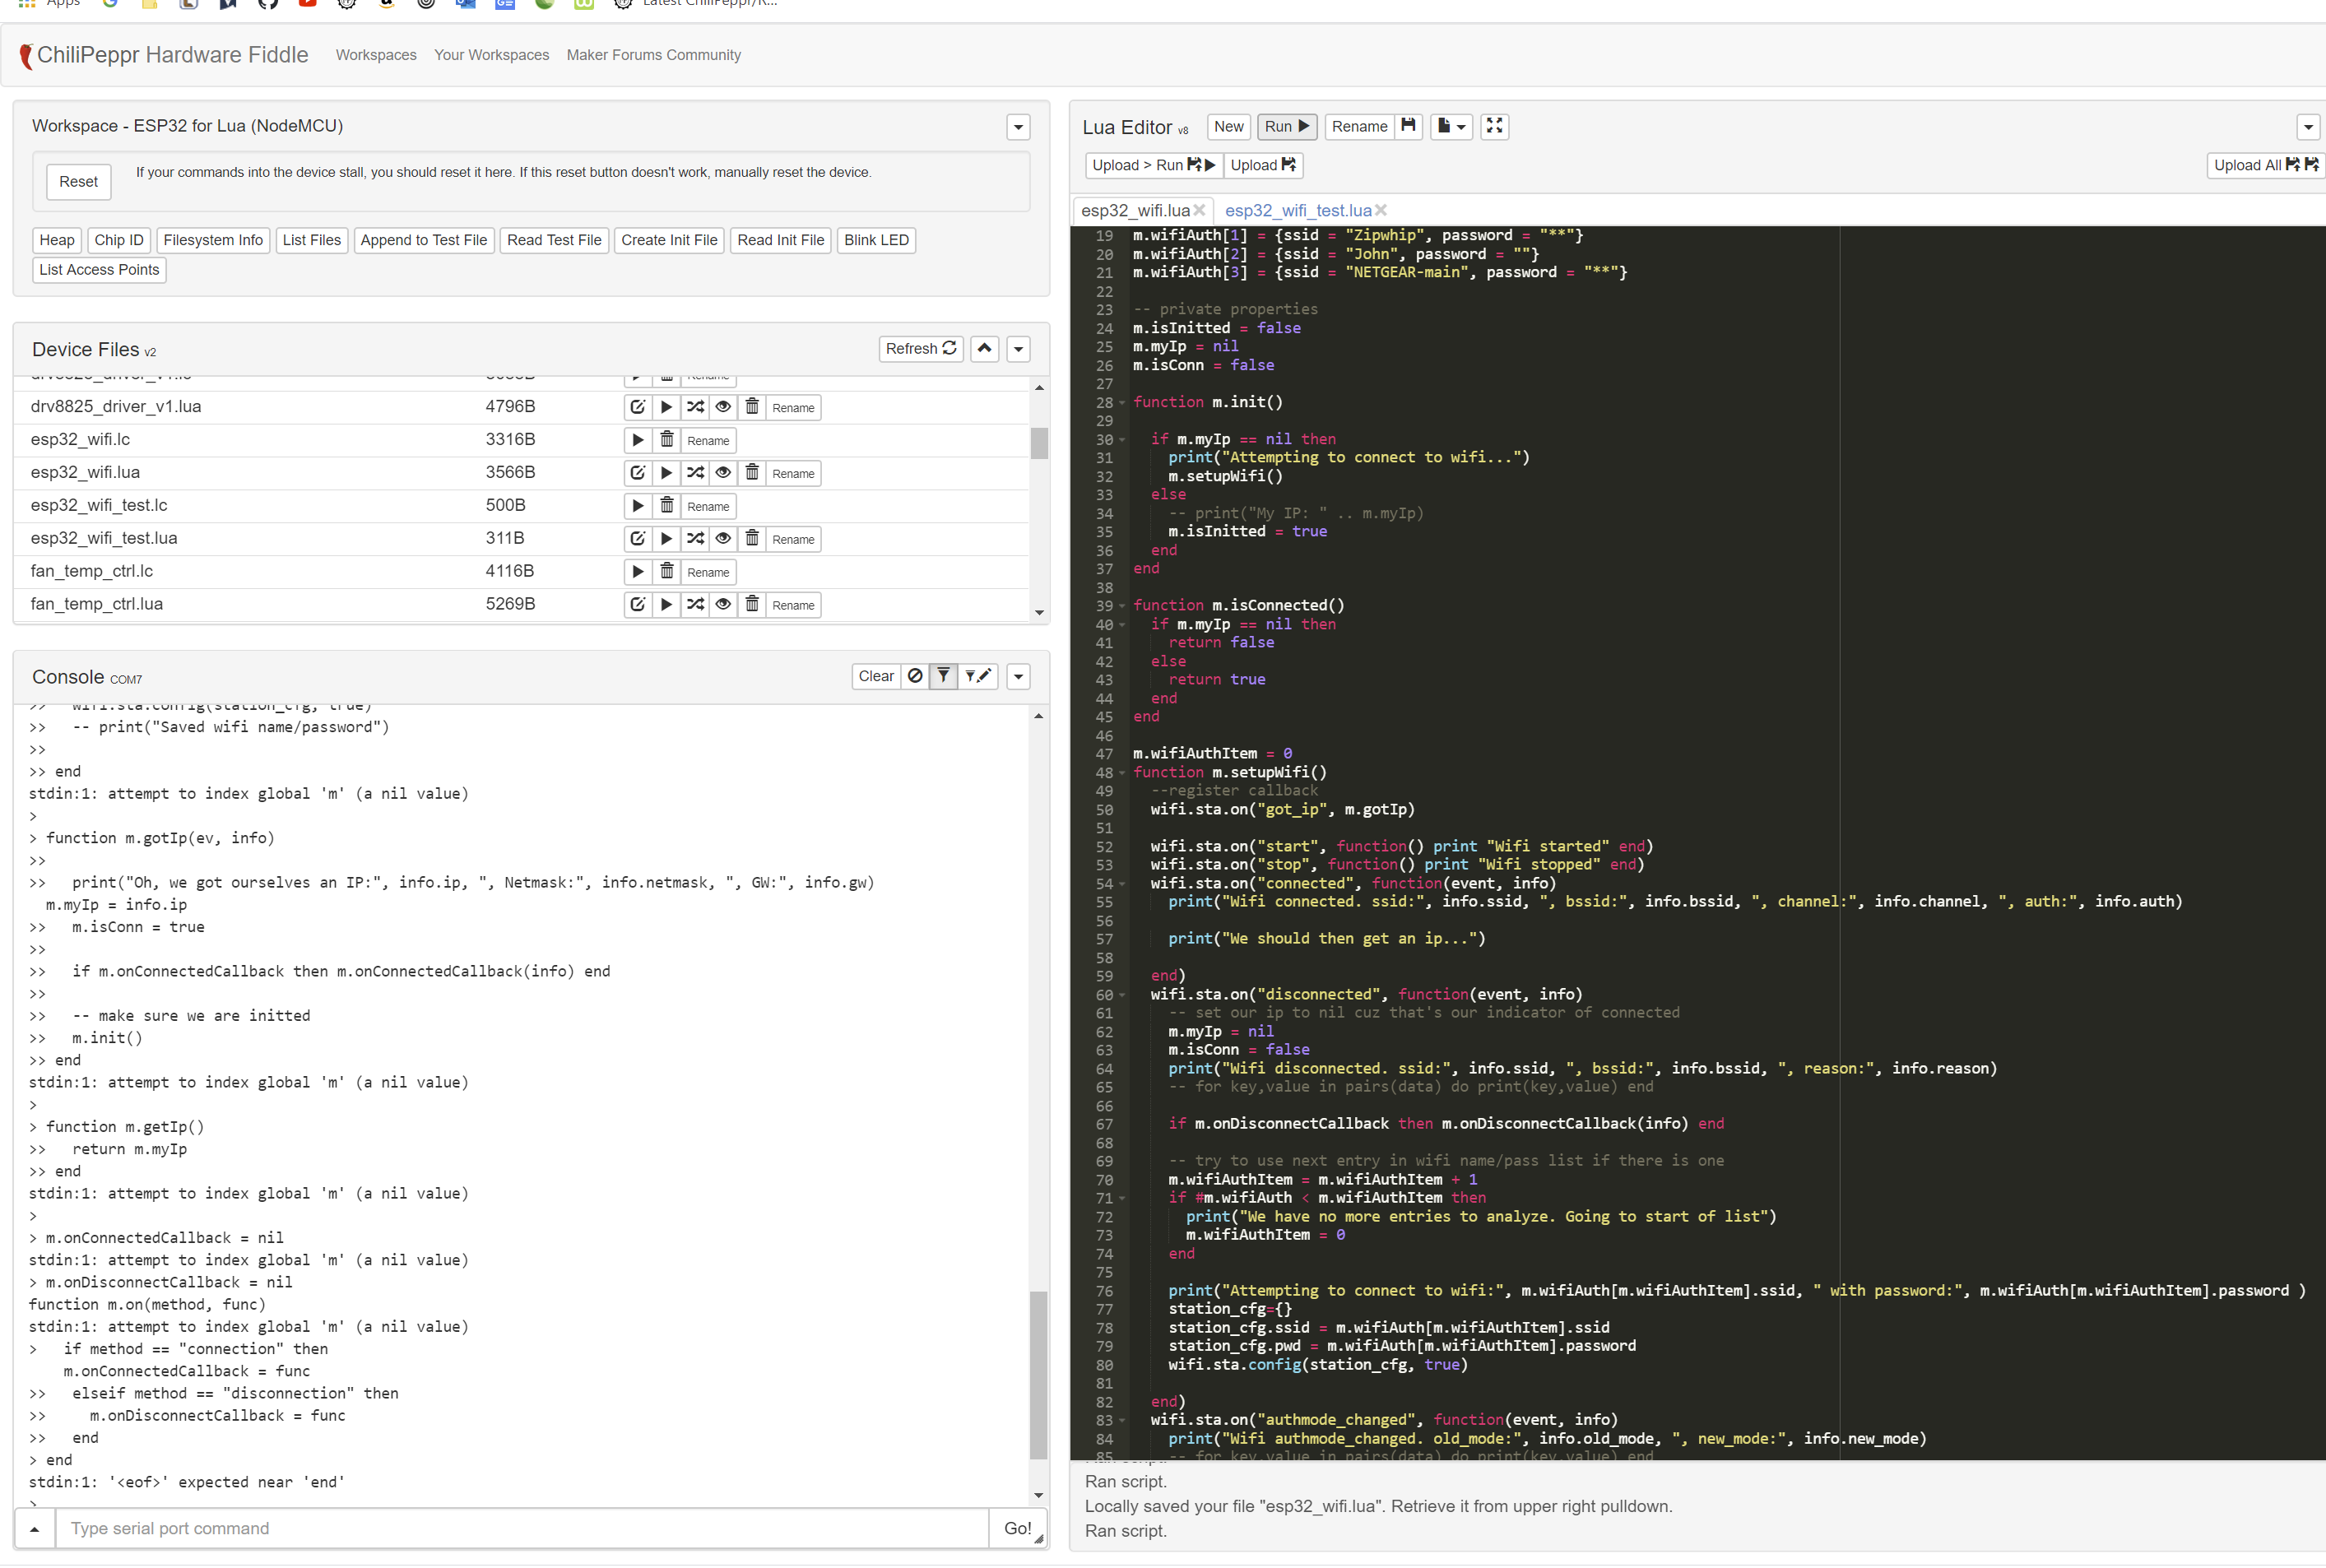Delete esp32_wifi_test.lc with trash icon
The height and width of the screenshot is (1568, 2326).
coord(667,506)
